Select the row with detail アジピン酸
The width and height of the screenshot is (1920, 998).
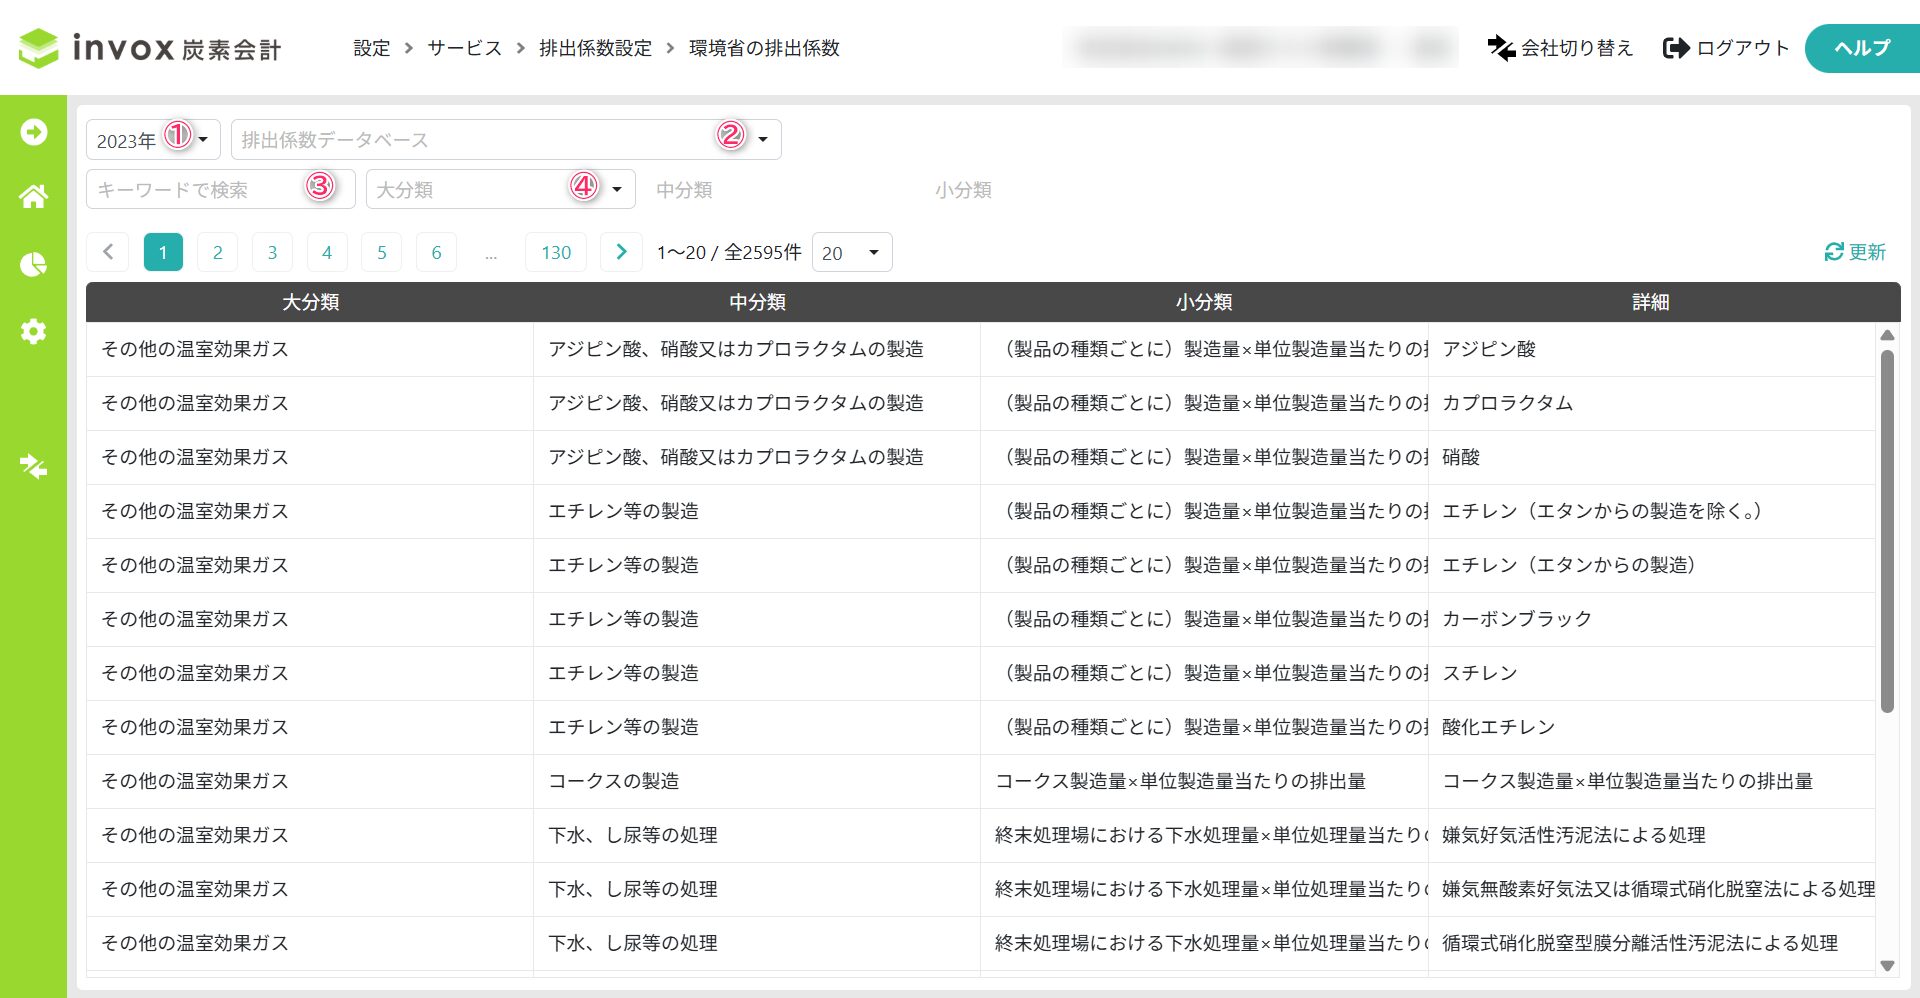[x=981, y=349]
